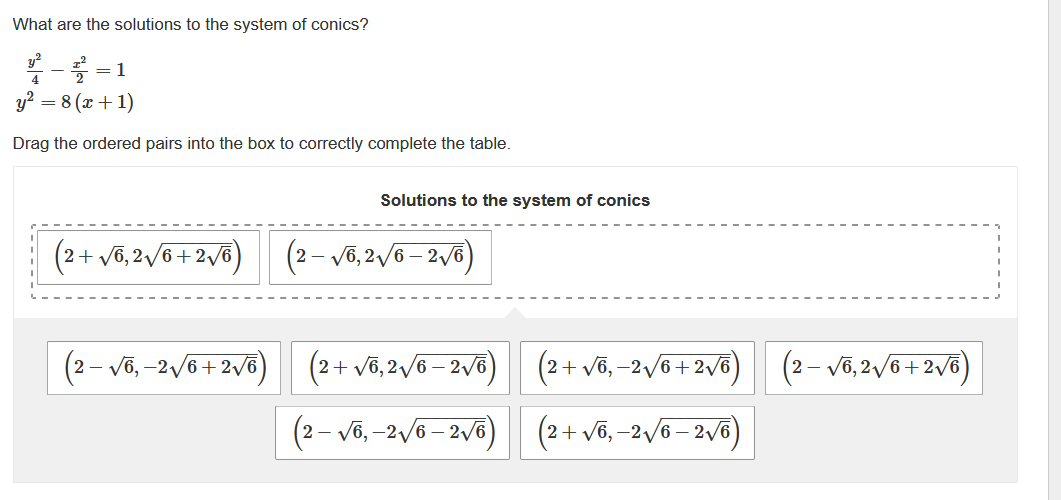Click the 'Solutions to the system of conics' heading
Viewport: 1061px width, 500px height.
(515, 201)
